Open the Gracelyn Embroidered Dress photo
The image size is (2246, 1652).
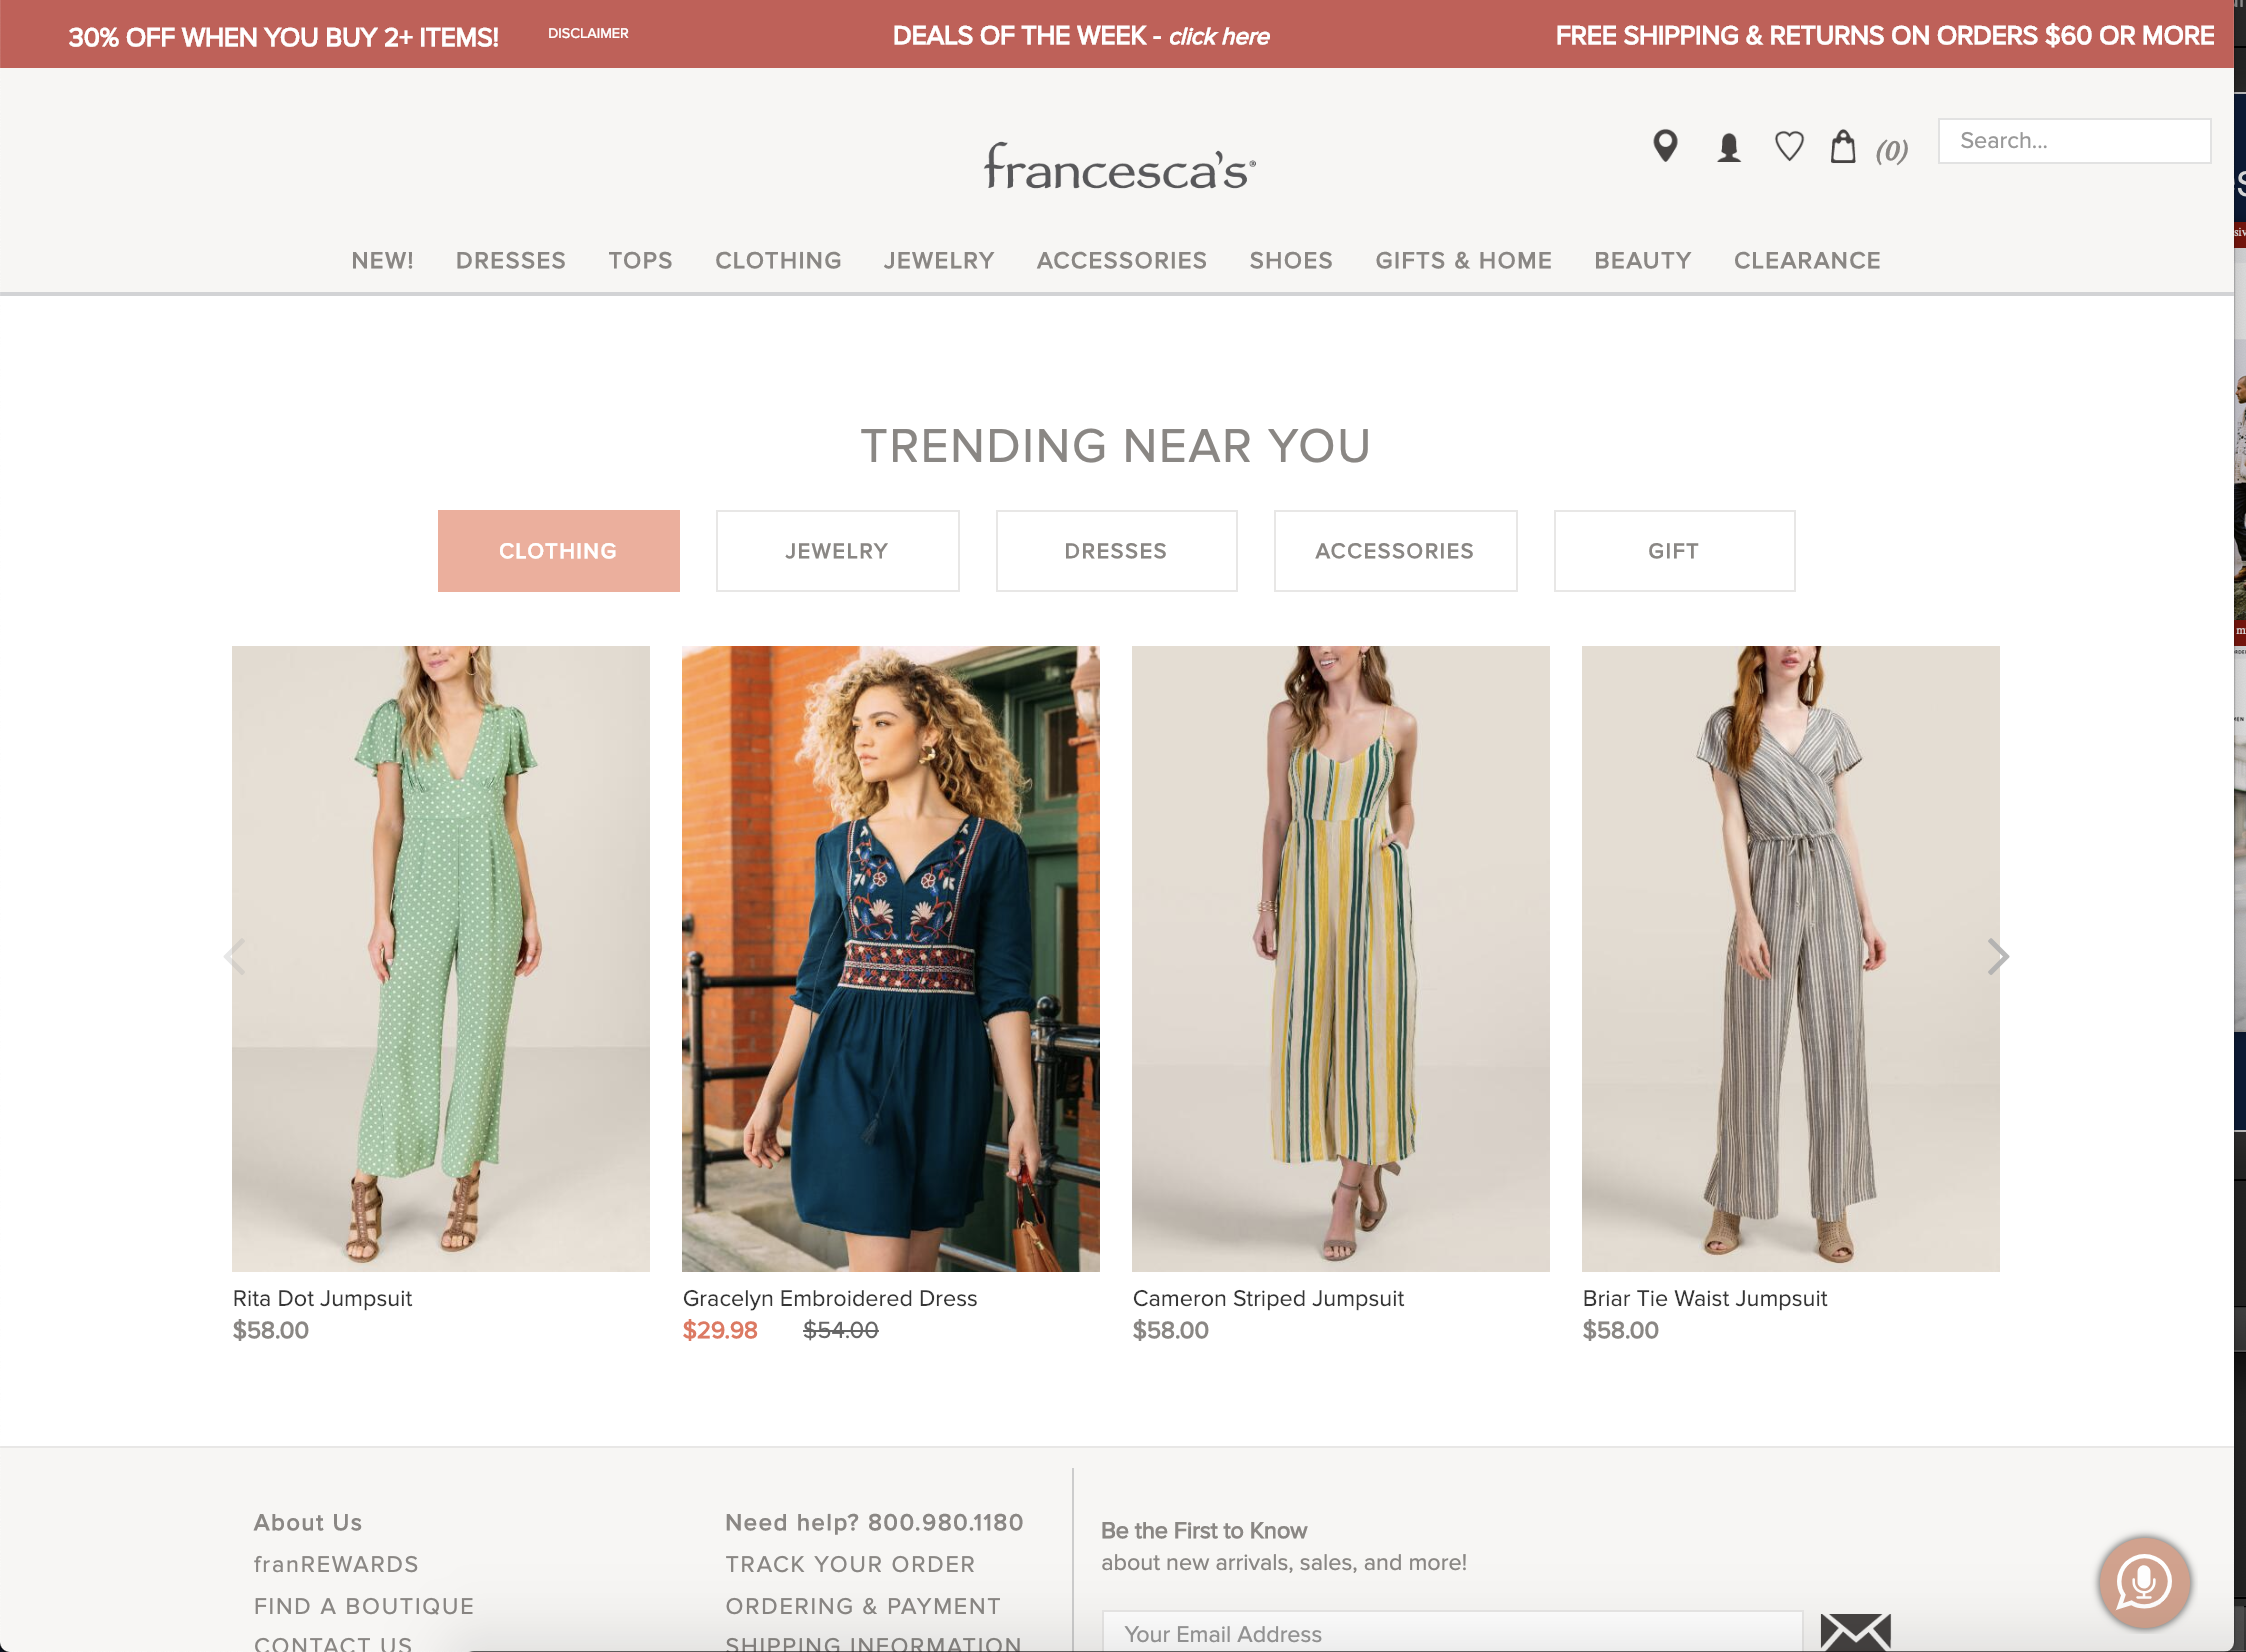click(x=890, y=958)
